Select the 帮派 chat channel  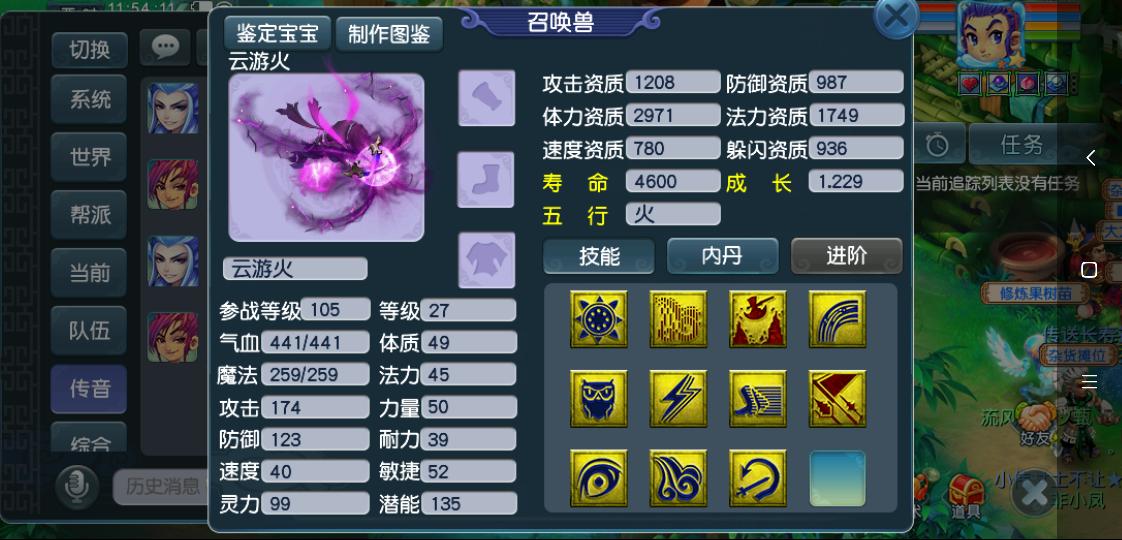pyautogui.click(x=89, y=215)
